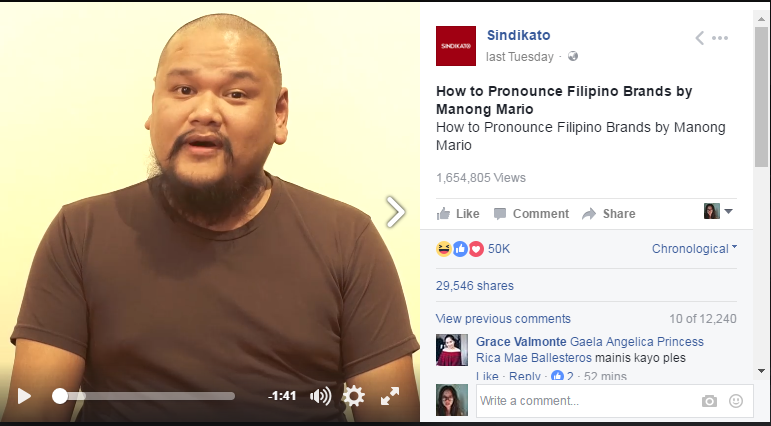Viewport: 771px width, 426px height.
Task: Open video quality settings gear
Action: coord(353,396)
